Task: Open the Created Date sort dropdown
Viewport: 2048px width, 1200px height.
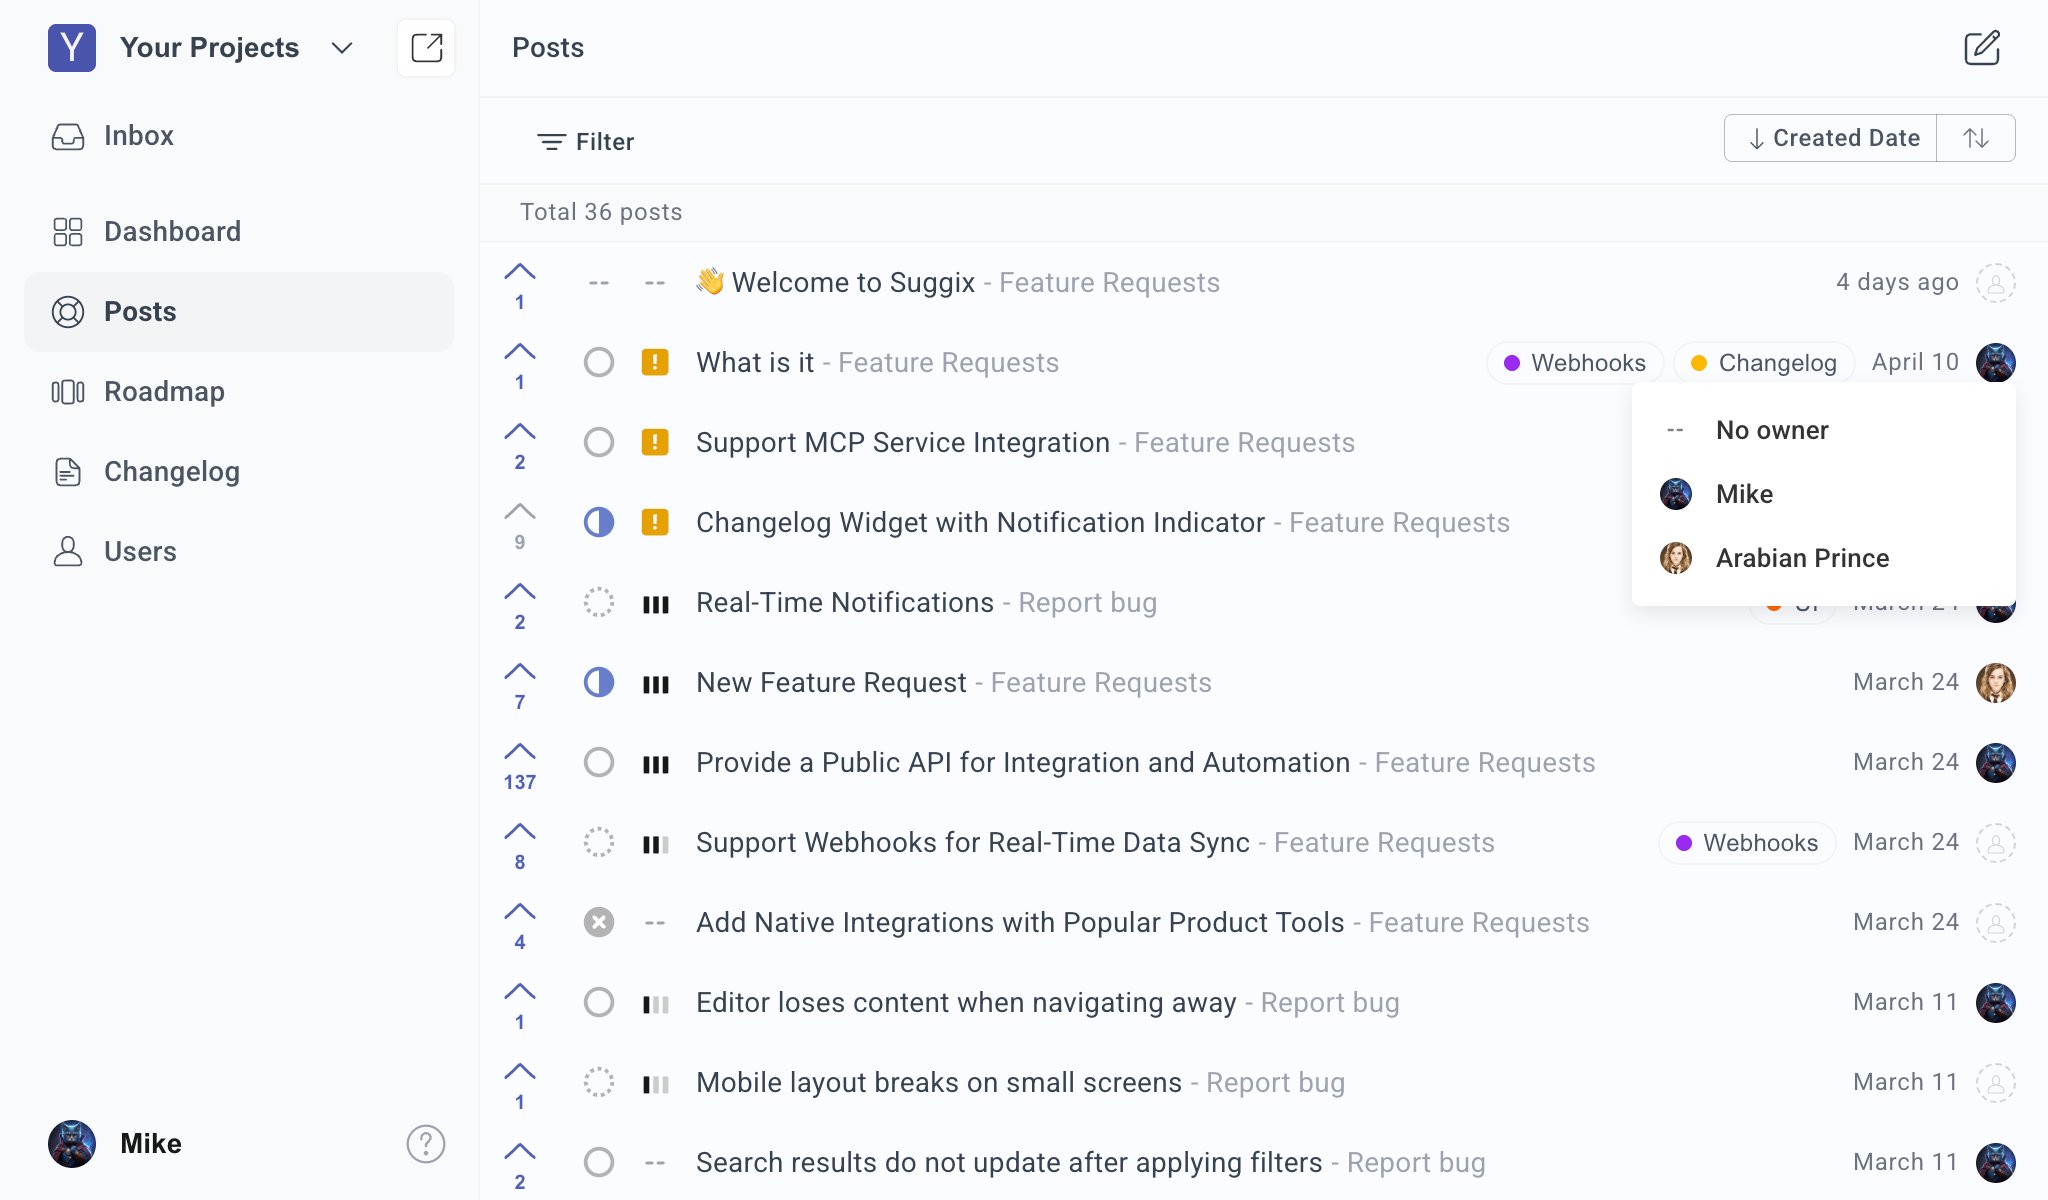Action: pyautogui.click(x=1831, y=138)
